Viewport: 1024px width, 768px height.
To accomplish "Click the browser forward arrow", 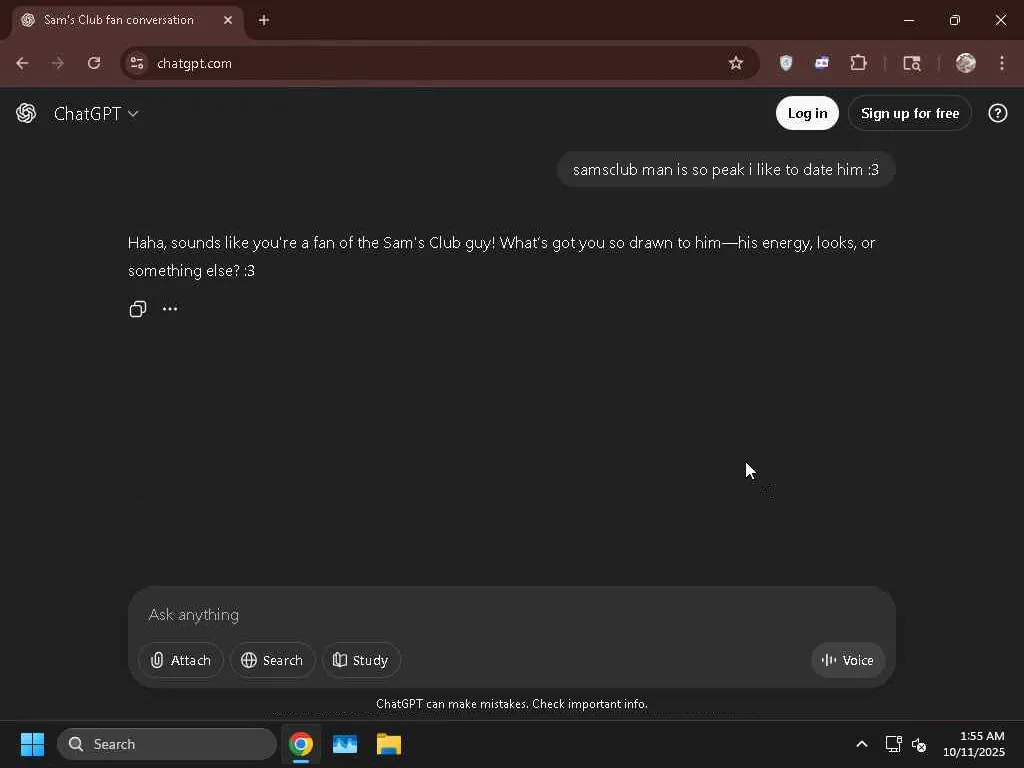I will [x=58, y=63].
